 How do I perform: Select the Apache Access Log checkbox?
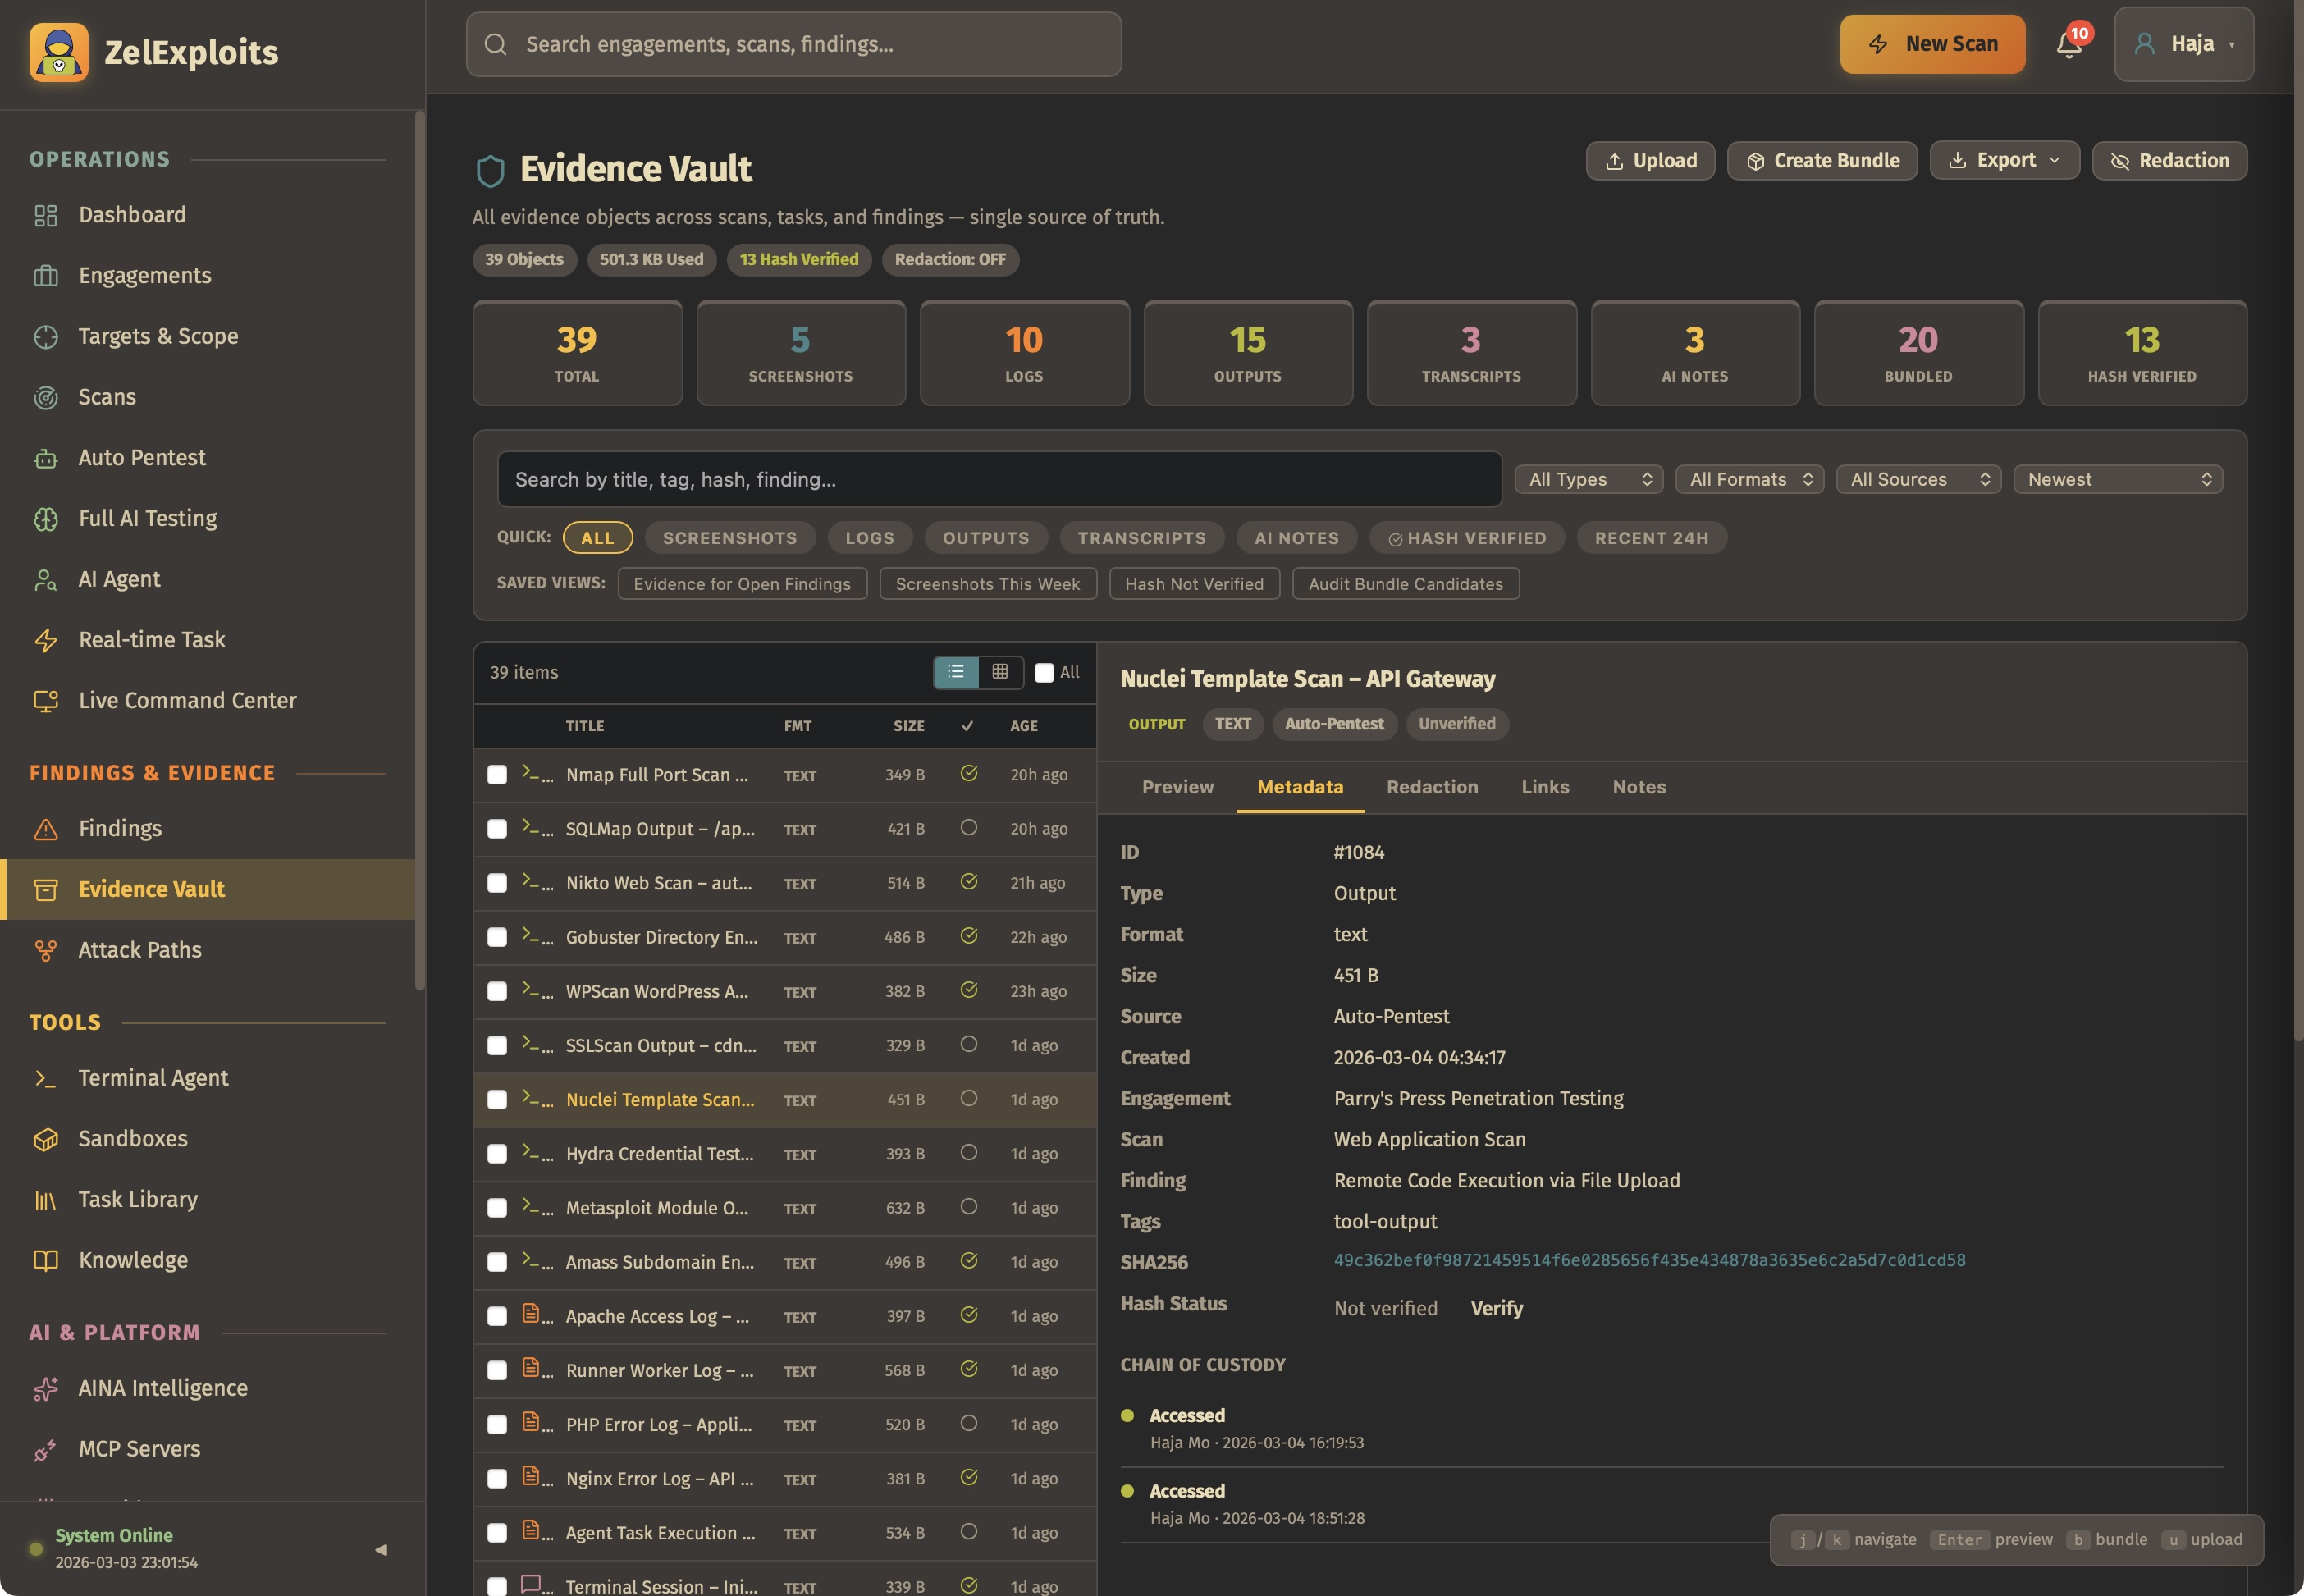tap(497, 1316)
